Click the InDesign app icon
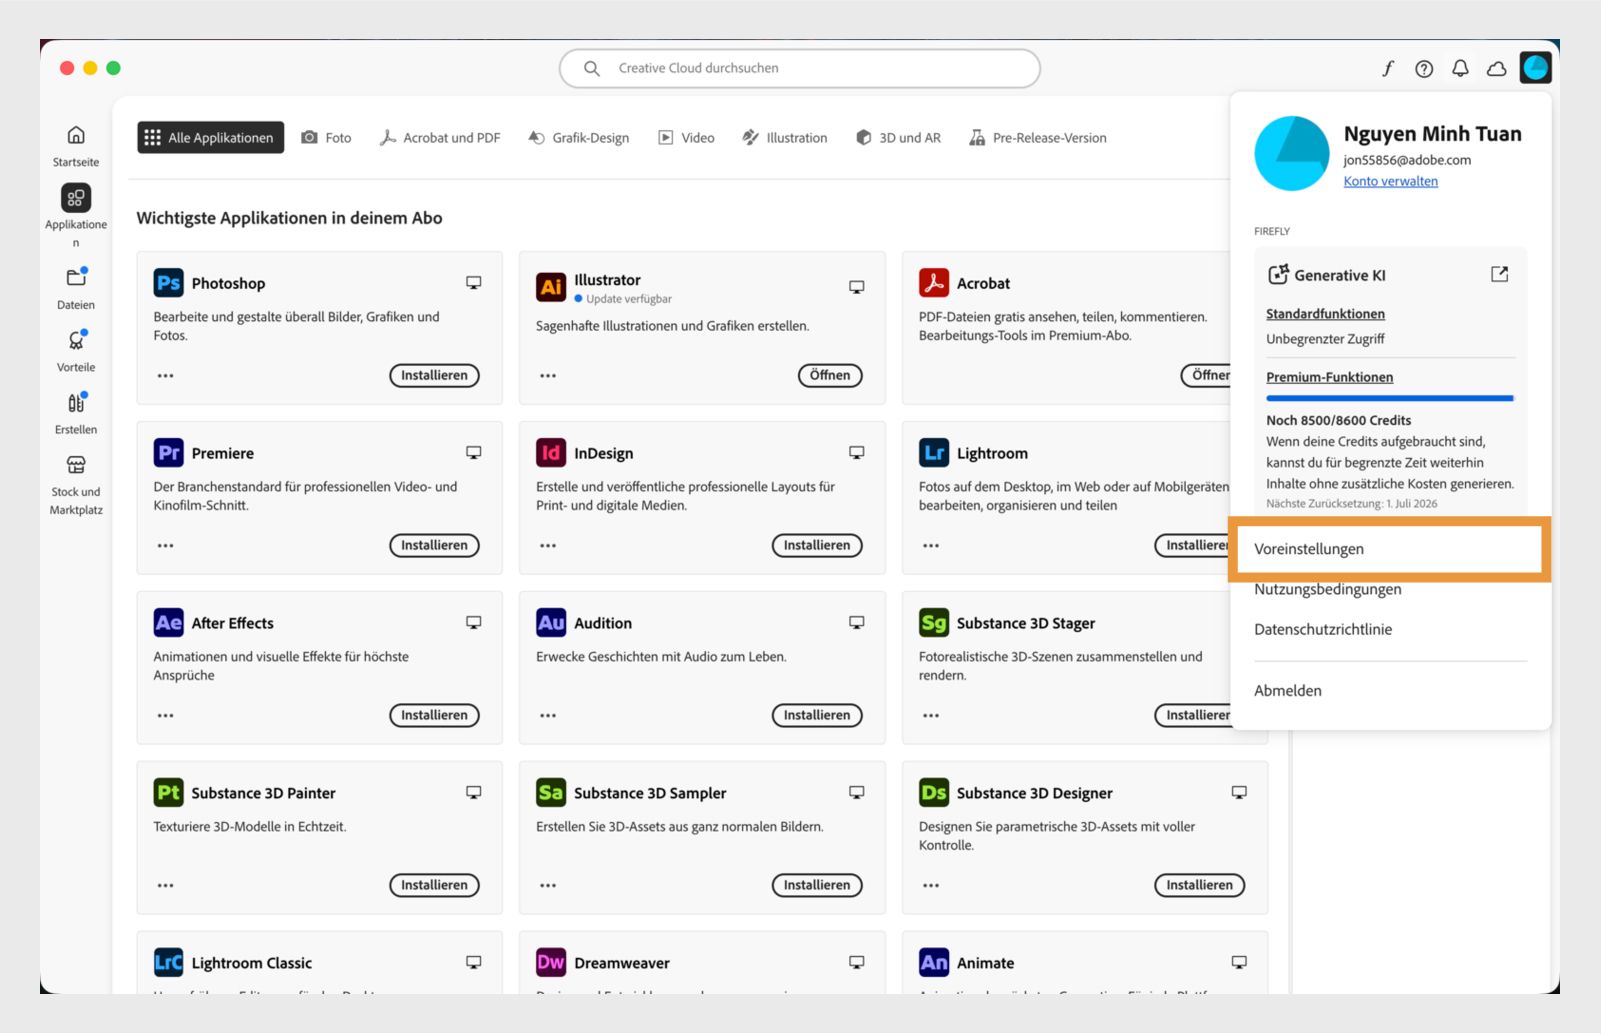Screen dimensions: 1601x1034 (551, 453)
